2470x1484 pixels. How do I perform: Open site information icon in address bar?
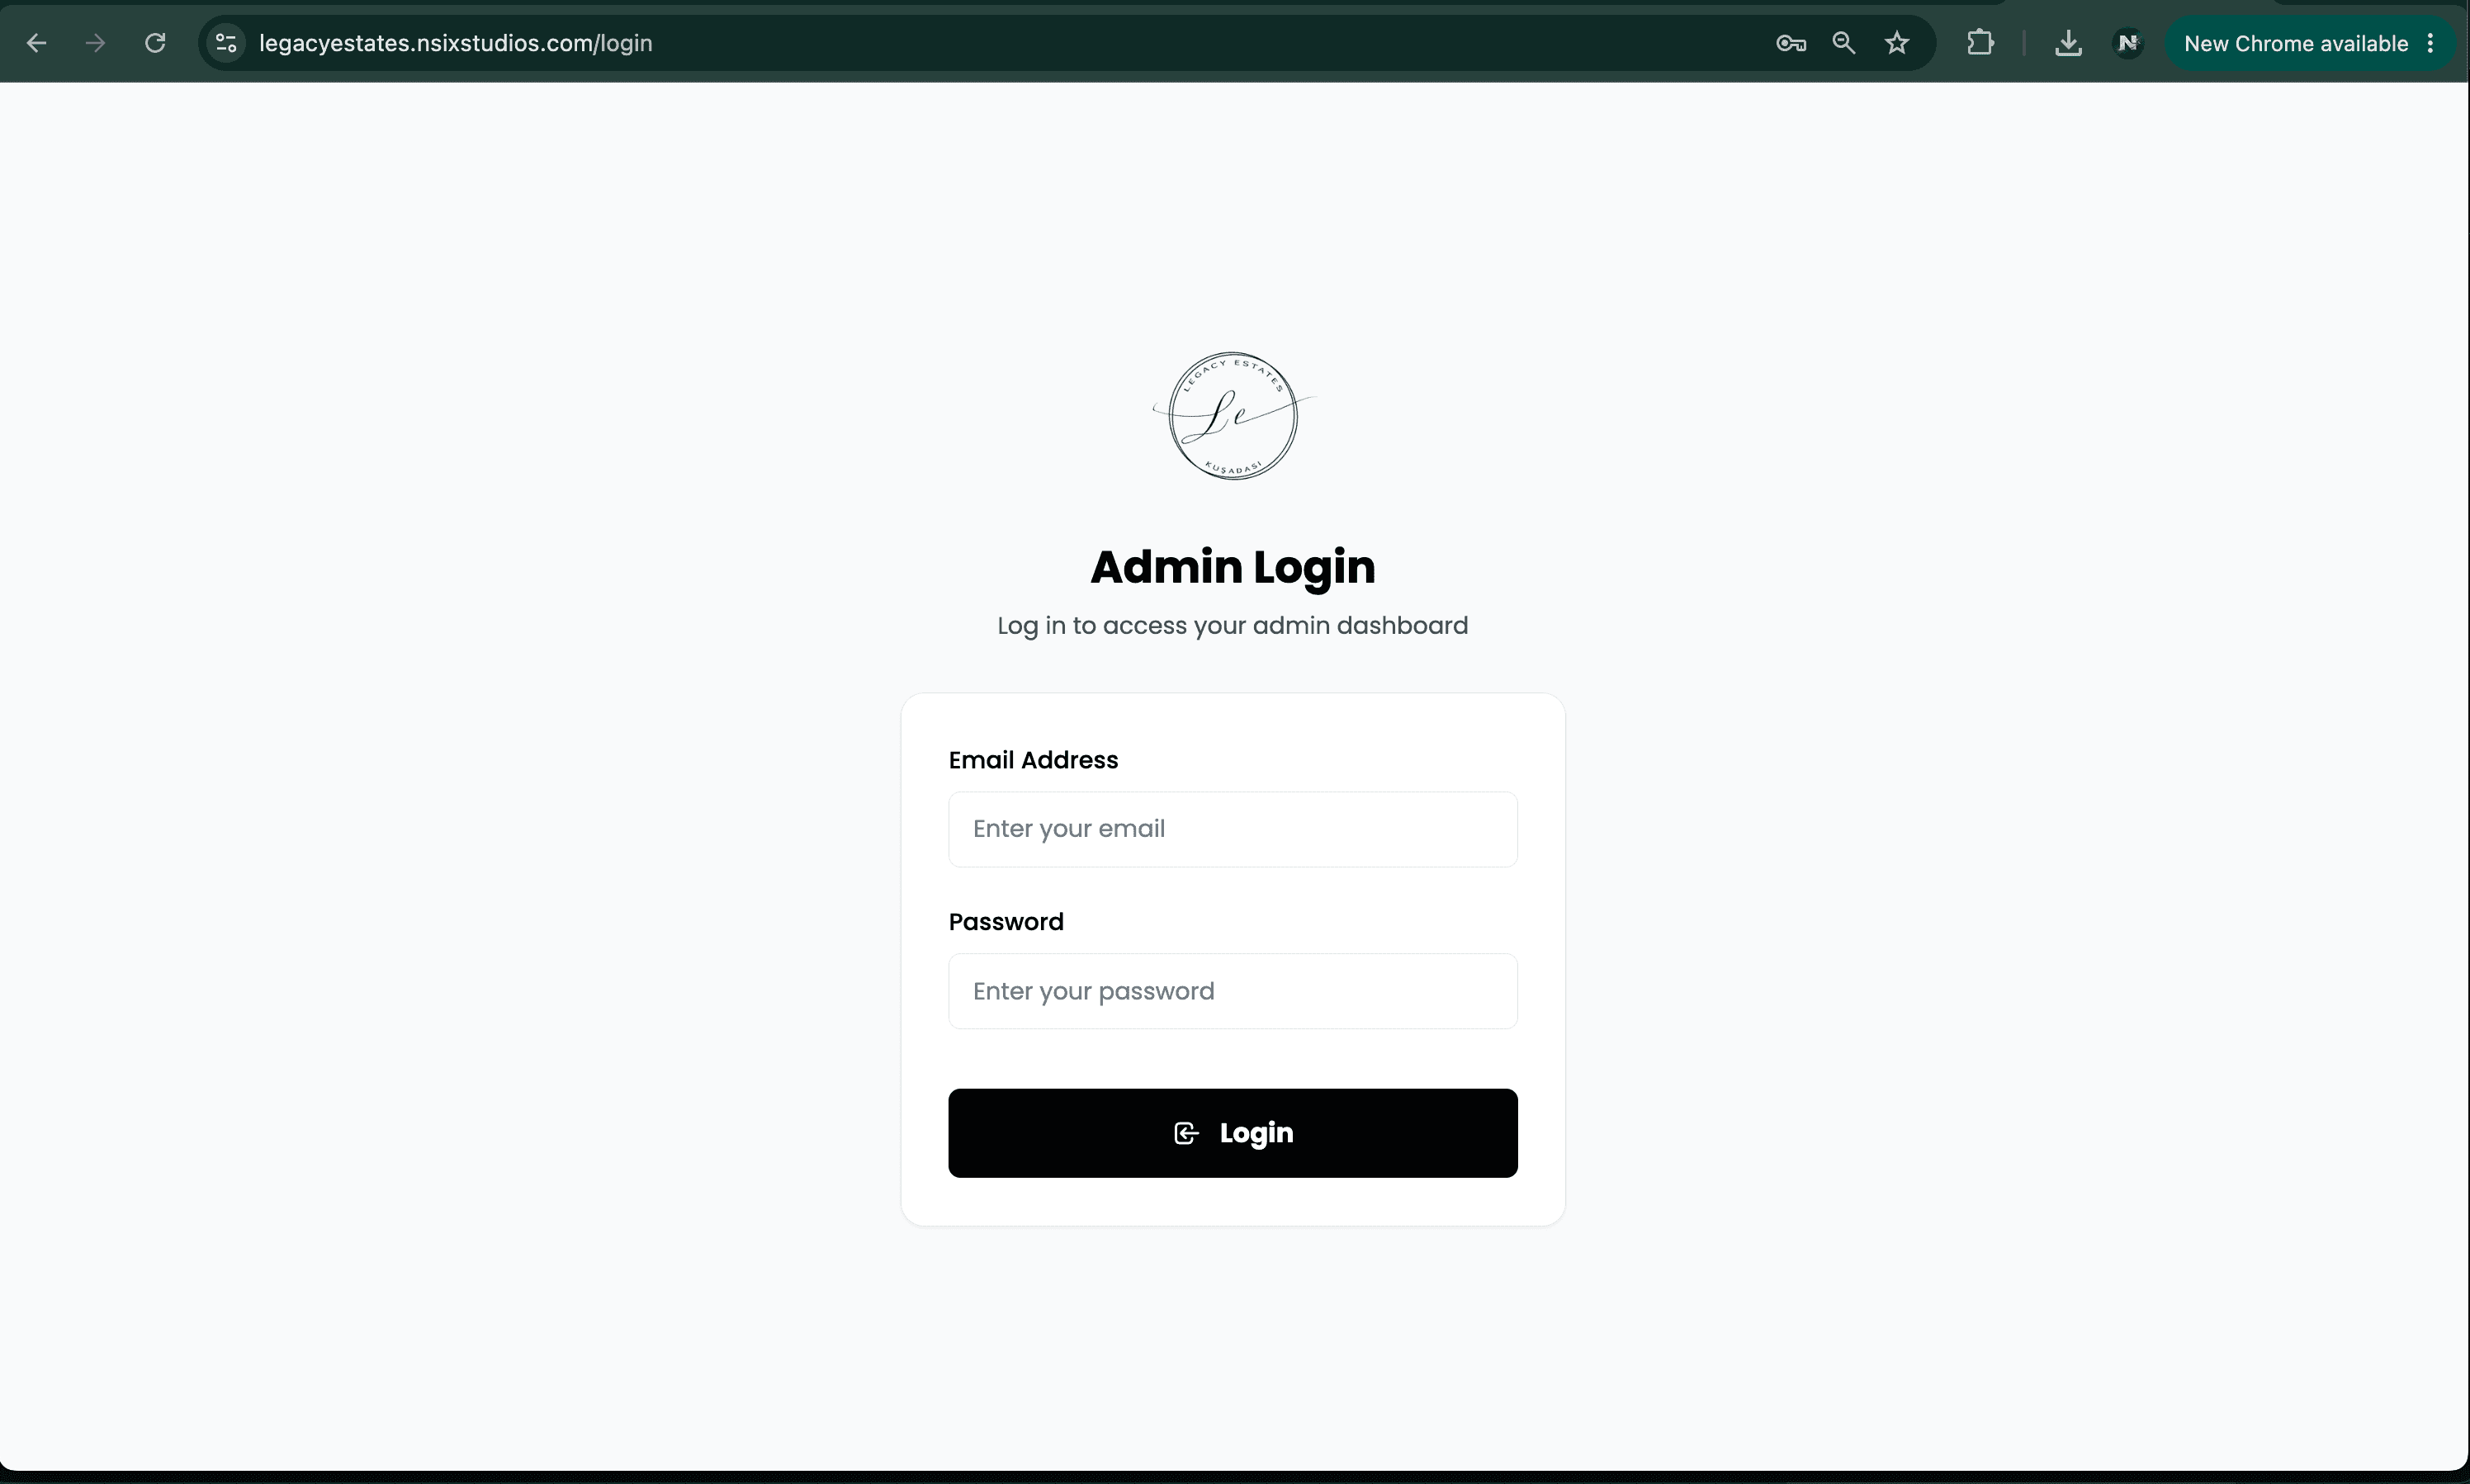pyautogui.click(x=226, y=43)
